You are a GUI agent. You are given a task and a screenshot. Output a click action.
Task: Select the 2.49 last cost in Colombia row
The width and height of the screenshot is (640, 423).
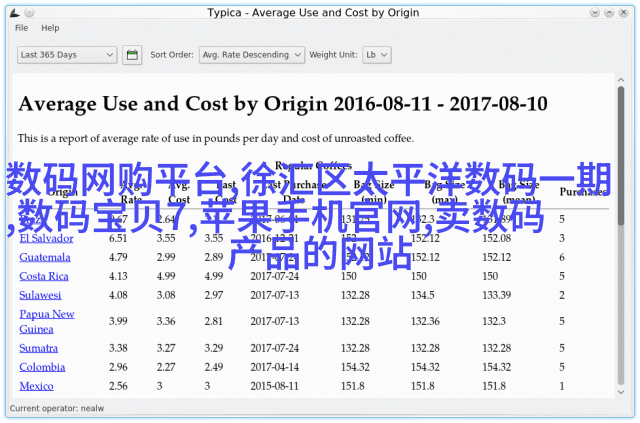click(x=214, y=367)
